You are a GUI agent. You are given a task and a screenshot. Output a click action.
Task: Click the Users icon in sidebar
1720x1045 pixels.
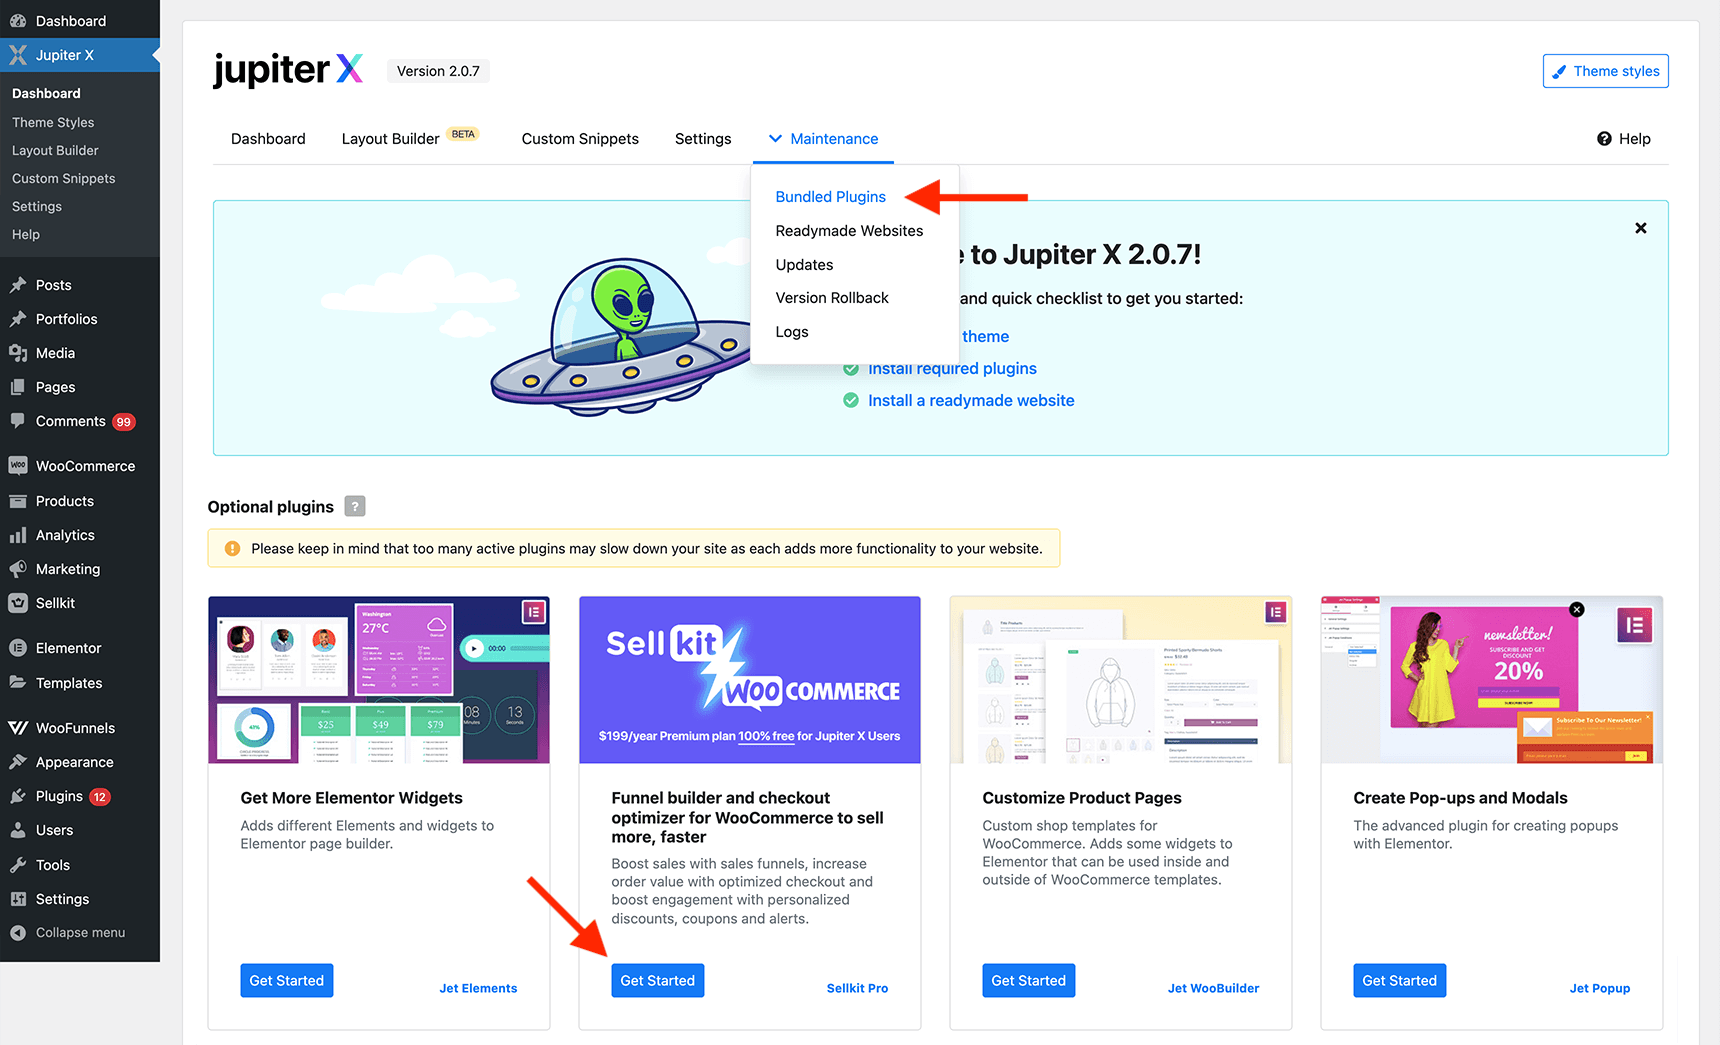coord(18,830)
